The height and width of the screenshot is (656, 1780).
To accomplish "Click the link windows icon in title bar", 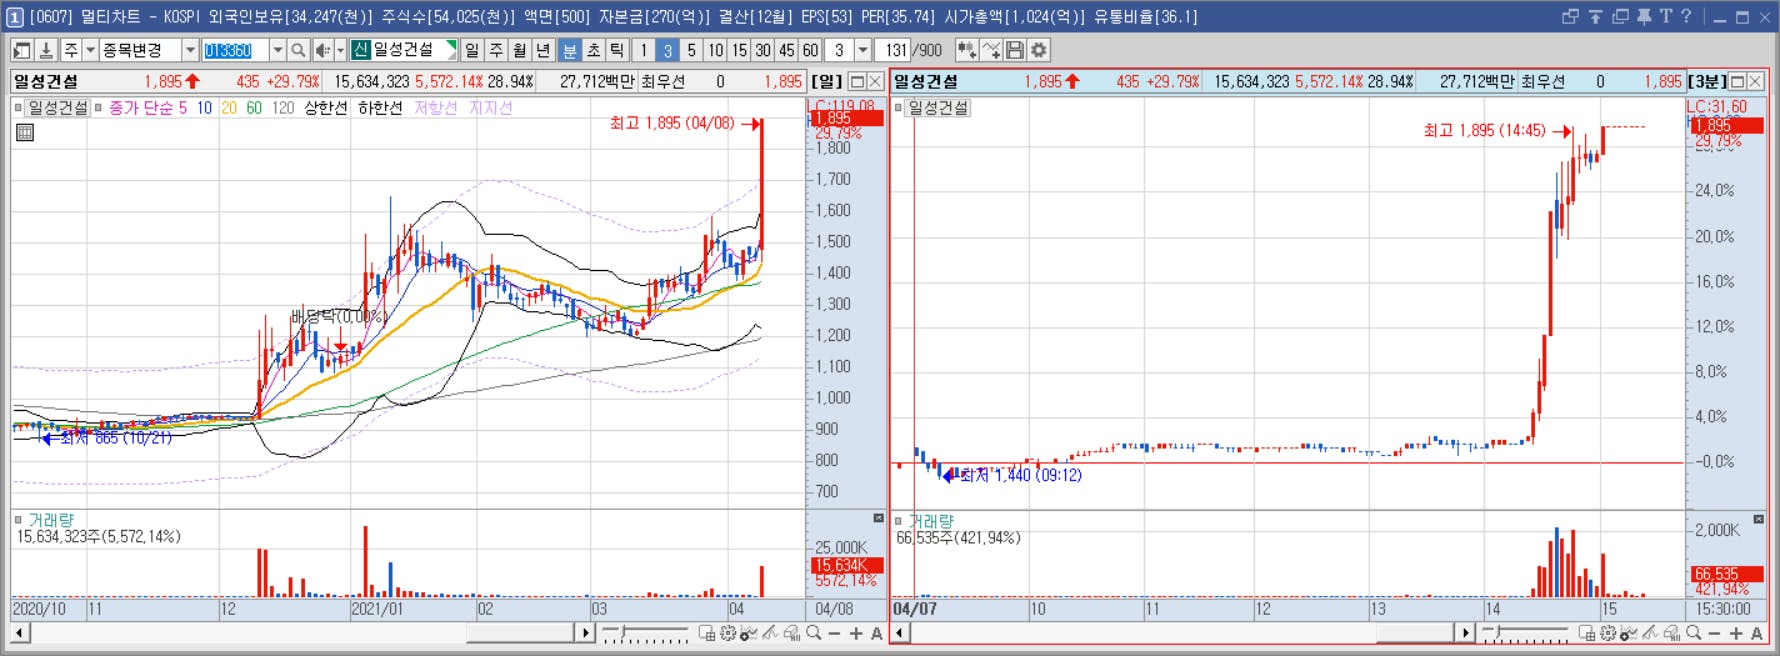I will (x=1570, y=16).
